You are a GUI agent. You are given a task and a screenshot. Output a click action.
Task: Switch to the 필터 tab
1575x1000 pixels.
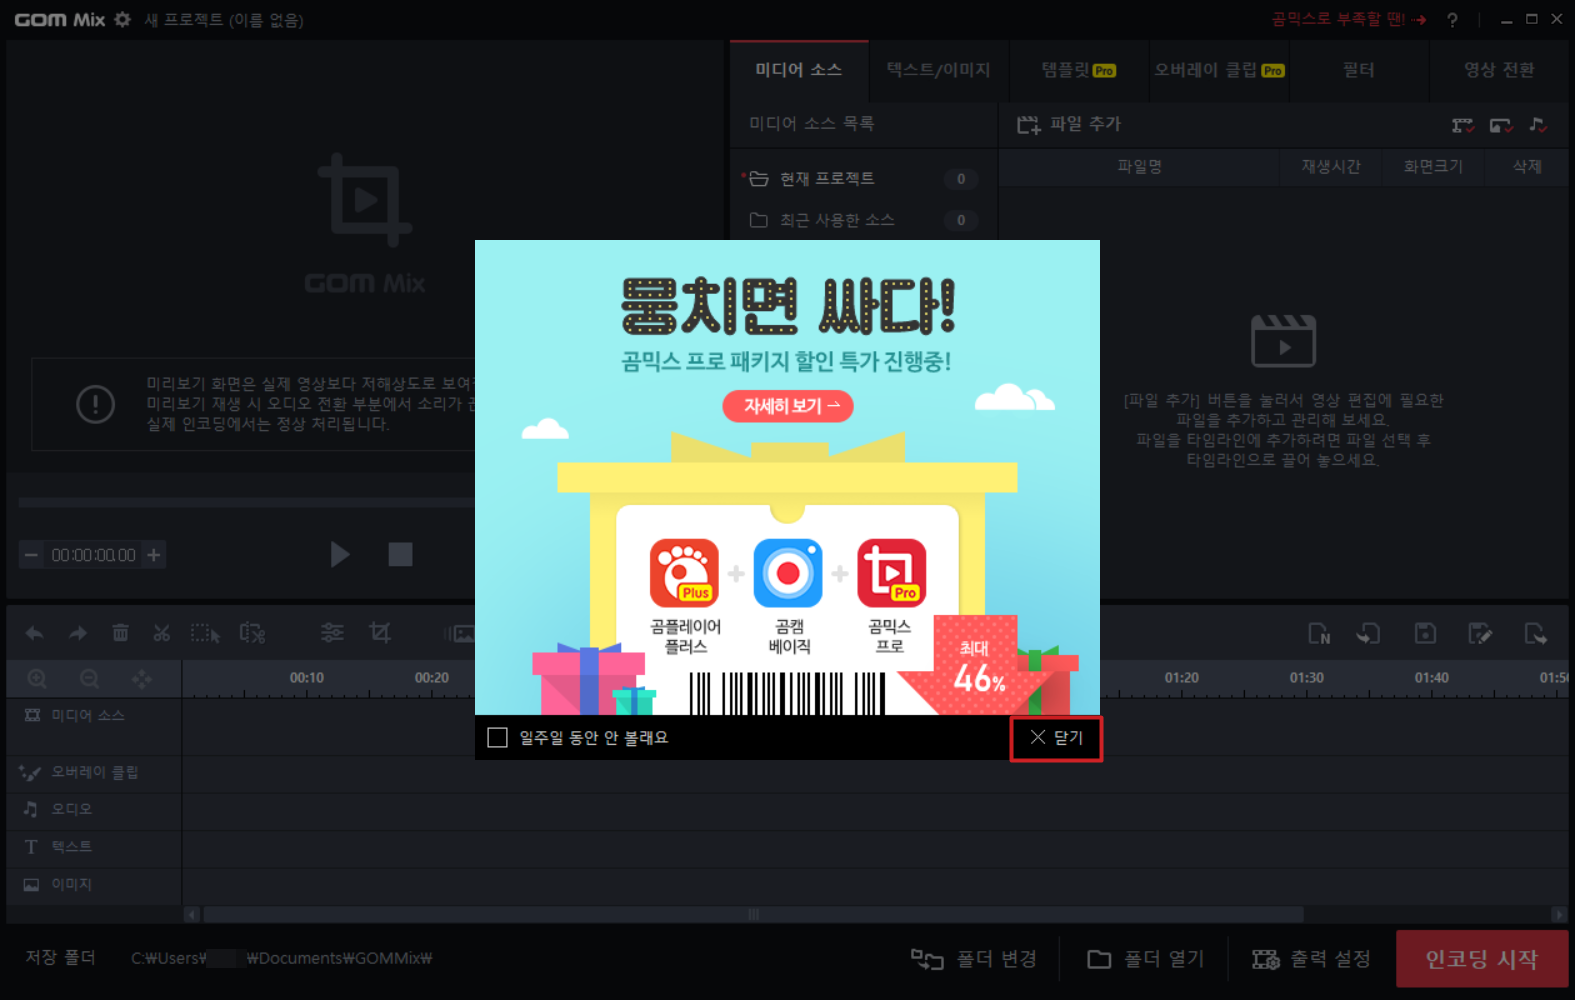tap(1359, 70)
